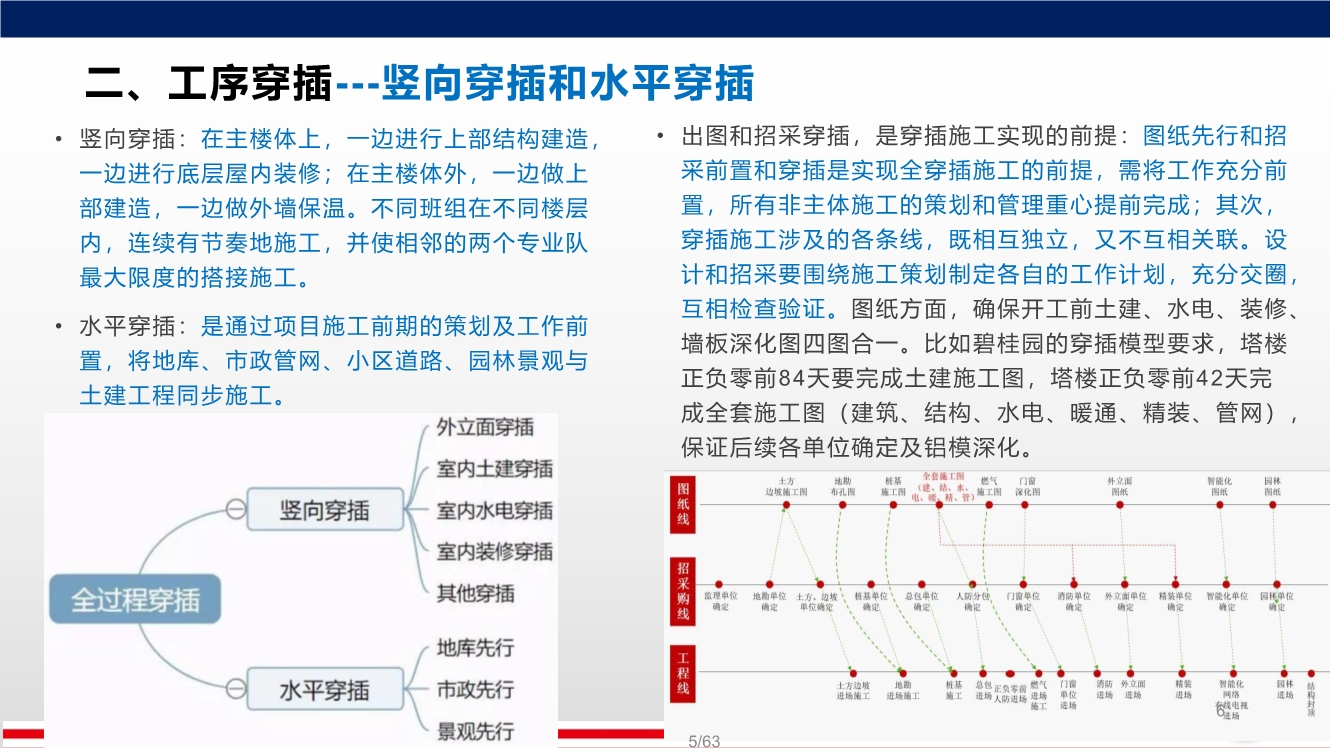
Task: Collapse the 水平穿插 branch via minus circle
Action: pos(236,688)
